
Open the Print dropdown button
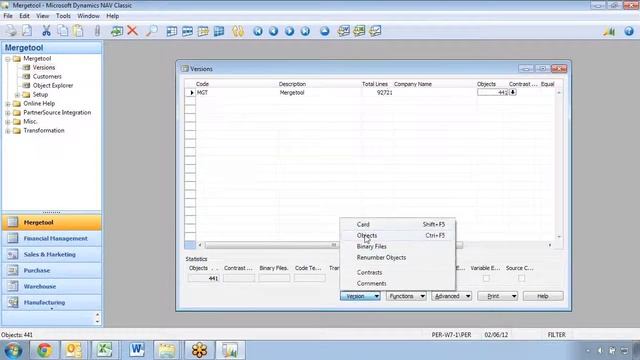point(498,296)
